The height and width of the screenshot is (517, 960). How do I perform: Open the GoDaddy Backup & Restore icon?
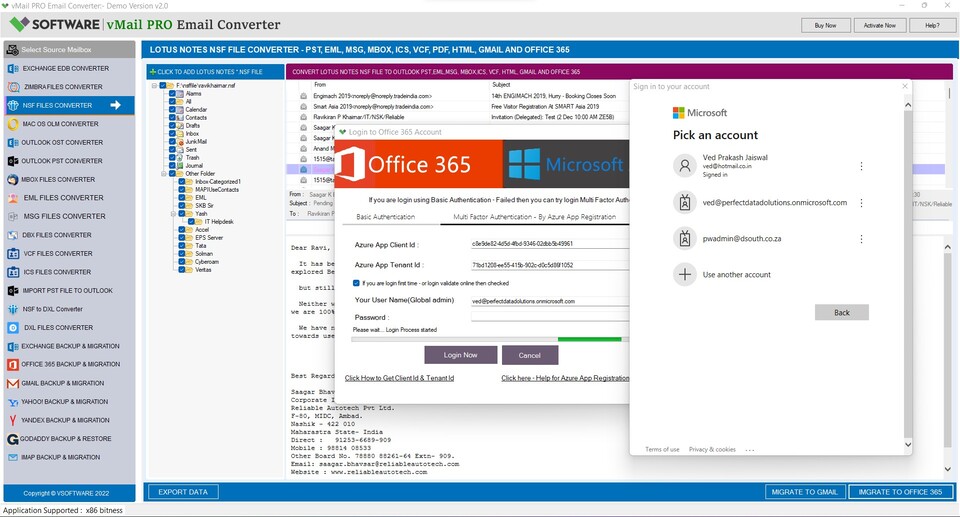[13, 439]
